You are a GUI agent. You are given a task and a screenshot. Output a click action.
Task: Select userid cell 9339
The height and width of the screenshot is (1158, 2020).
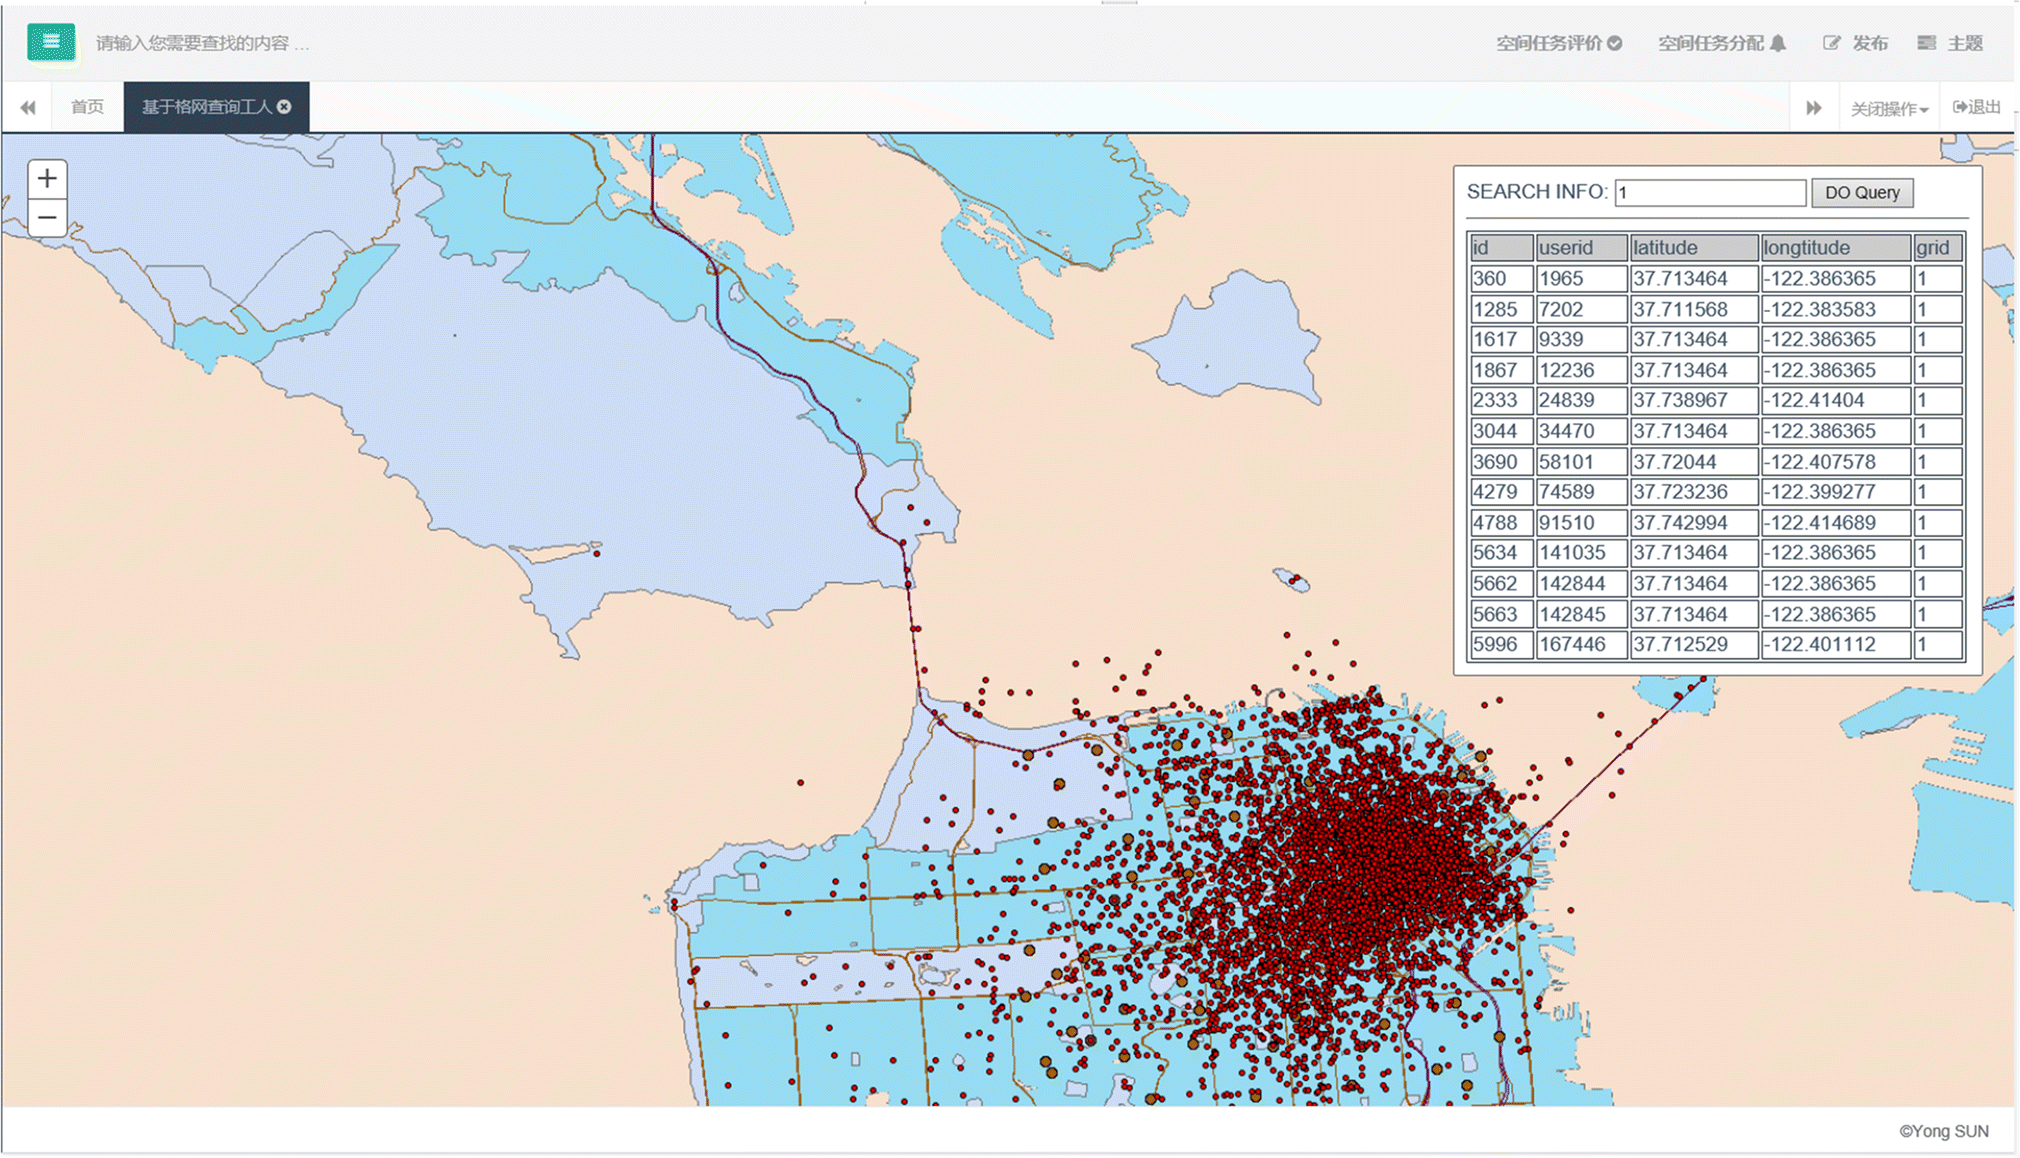tap(1581, 340)
